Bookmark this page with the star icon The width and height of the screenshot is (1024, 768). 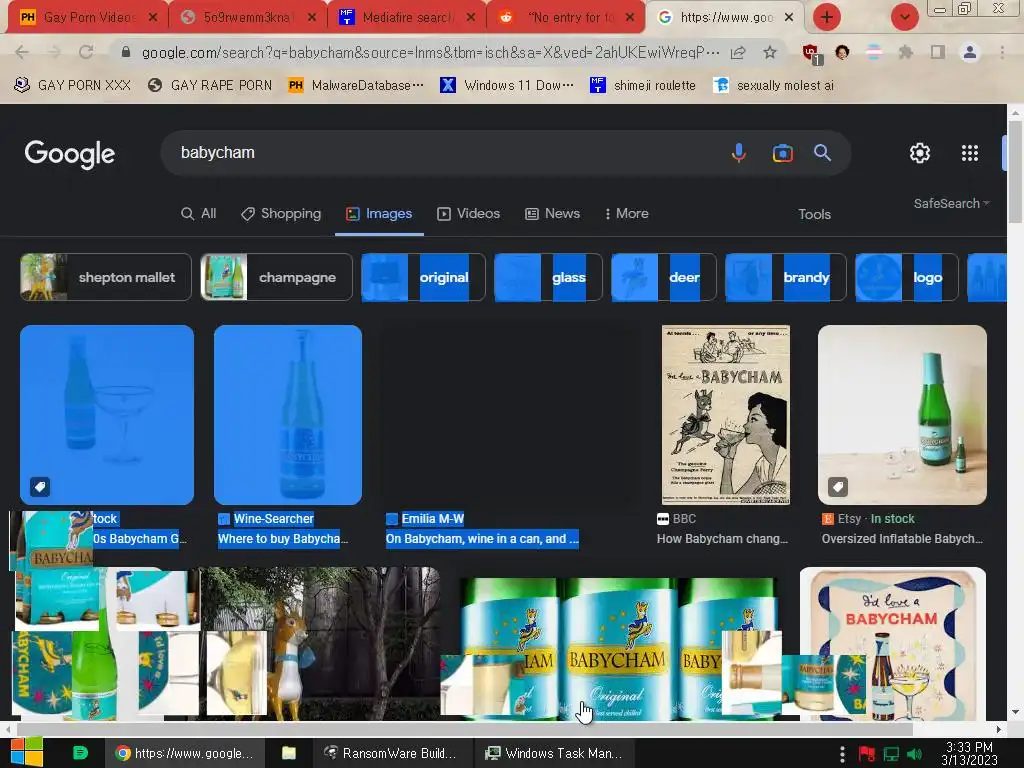[770, 52]
